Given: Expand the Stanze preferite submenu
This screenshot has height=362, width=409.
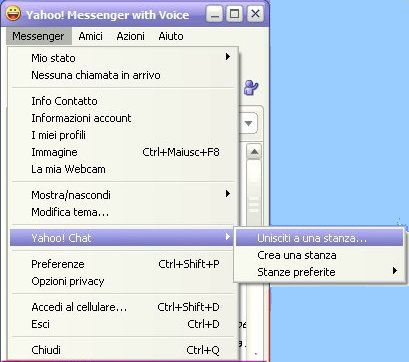Looking at the screenshot, I should point(319,272).
